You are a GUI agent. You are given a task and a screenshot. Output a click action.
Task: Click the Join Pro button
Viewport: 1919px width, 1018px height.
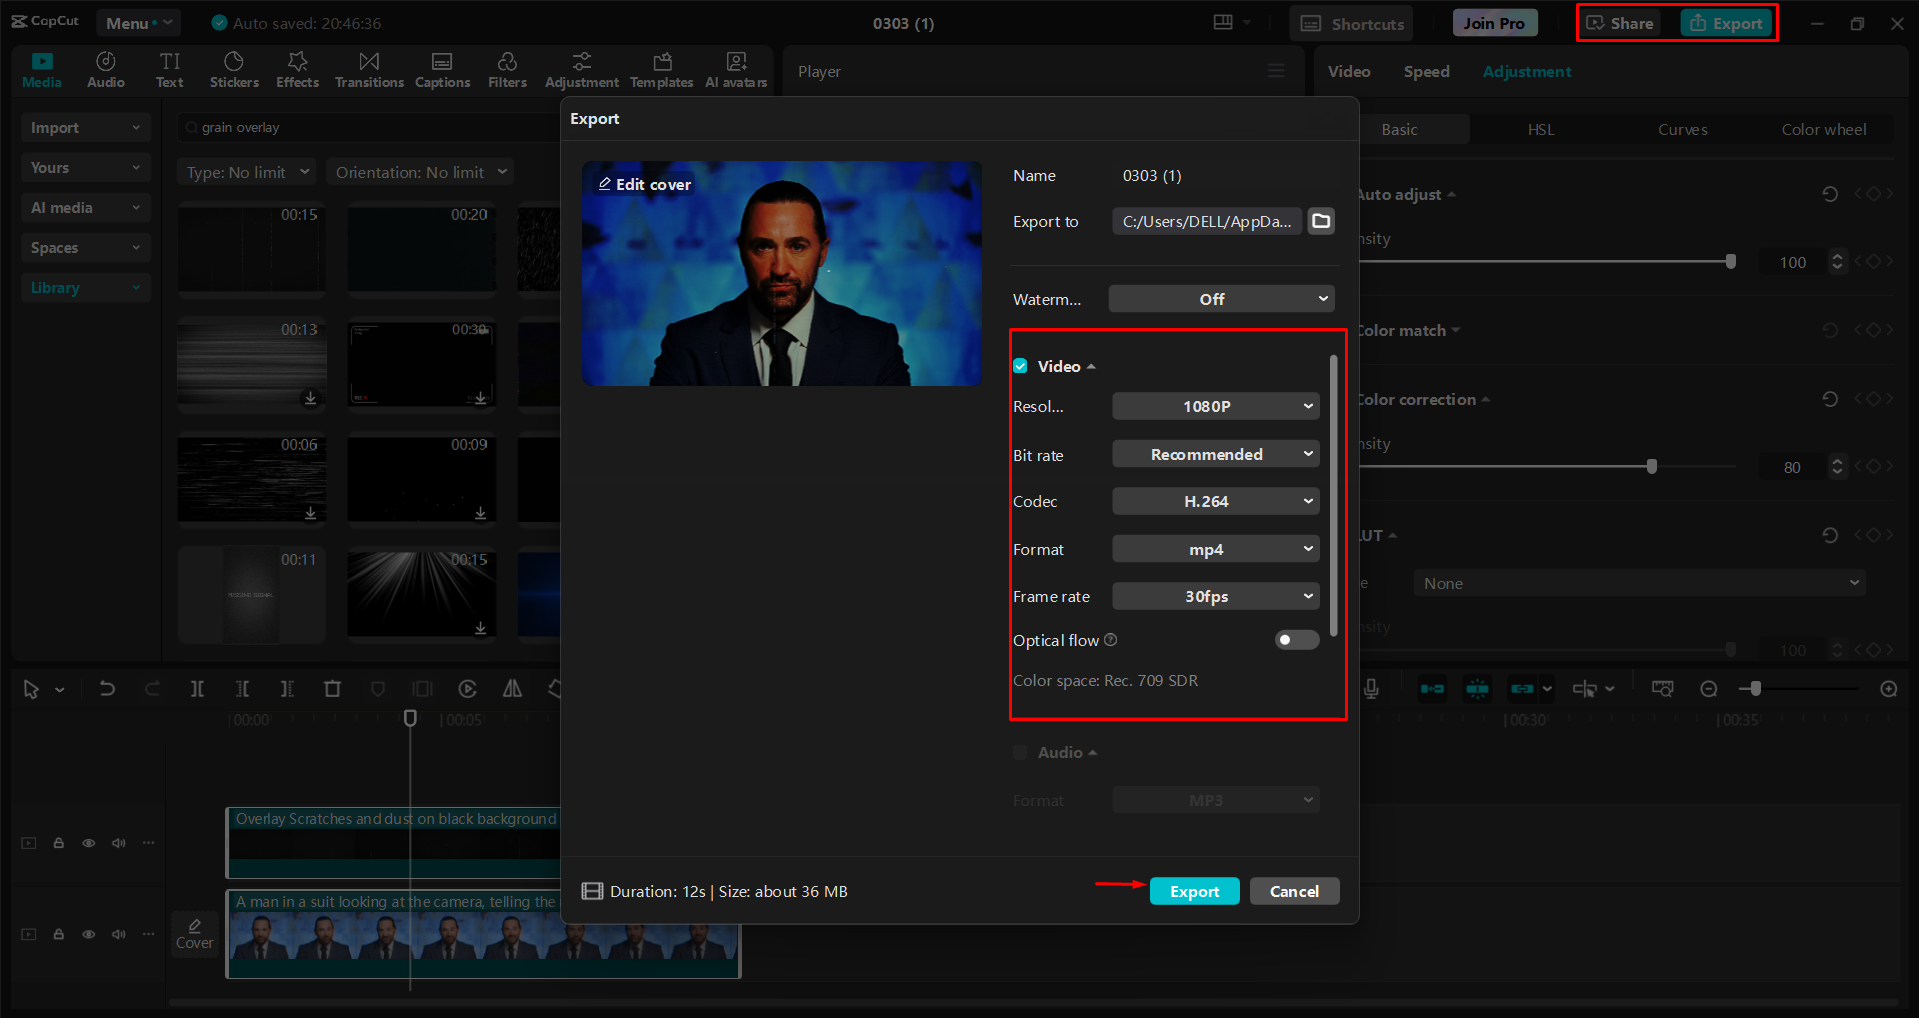[1493, 22]
